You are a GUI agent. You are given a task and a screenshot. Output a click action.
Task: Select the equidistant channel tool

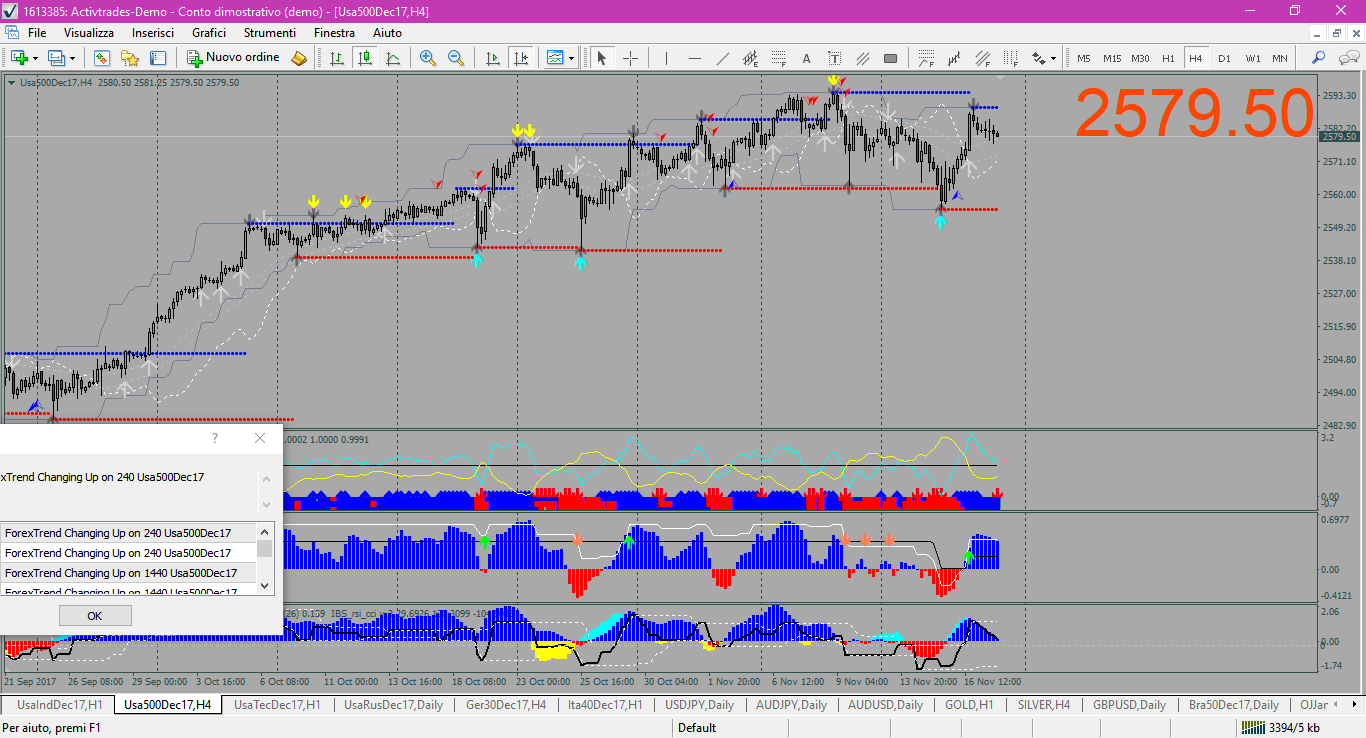click(x=751, y=58)
